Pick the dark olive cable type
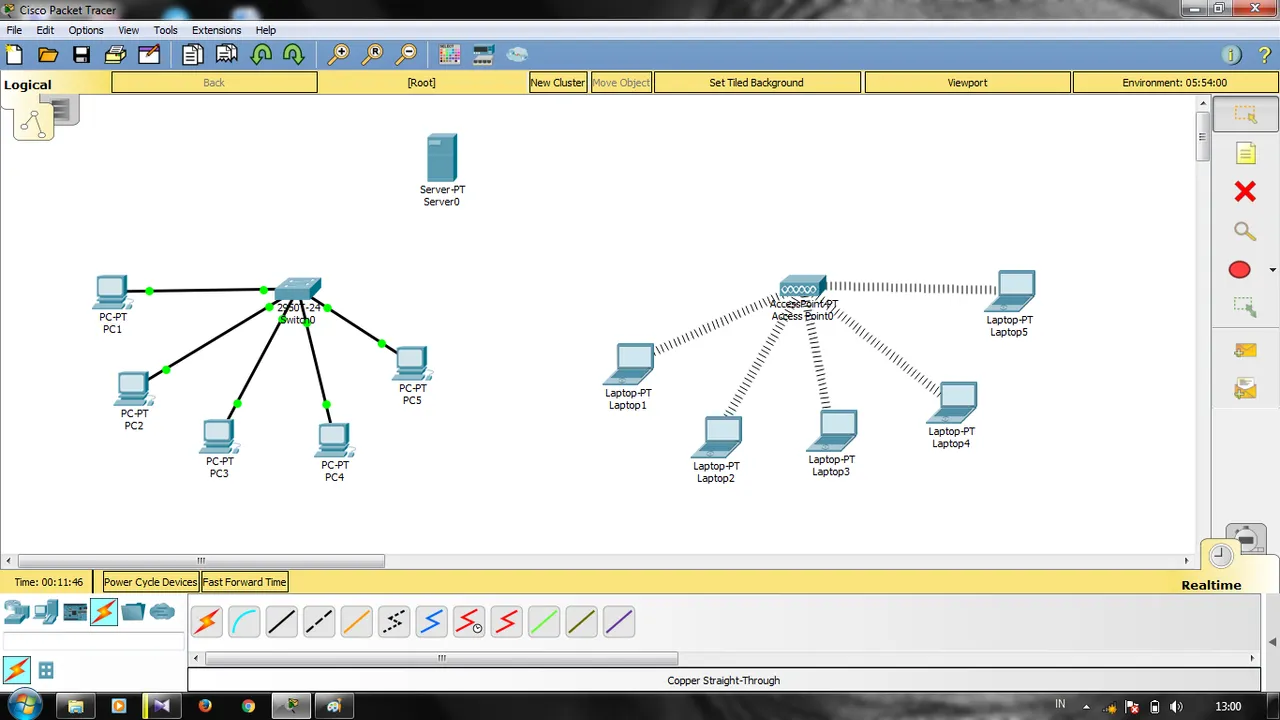 pos(582,622)
